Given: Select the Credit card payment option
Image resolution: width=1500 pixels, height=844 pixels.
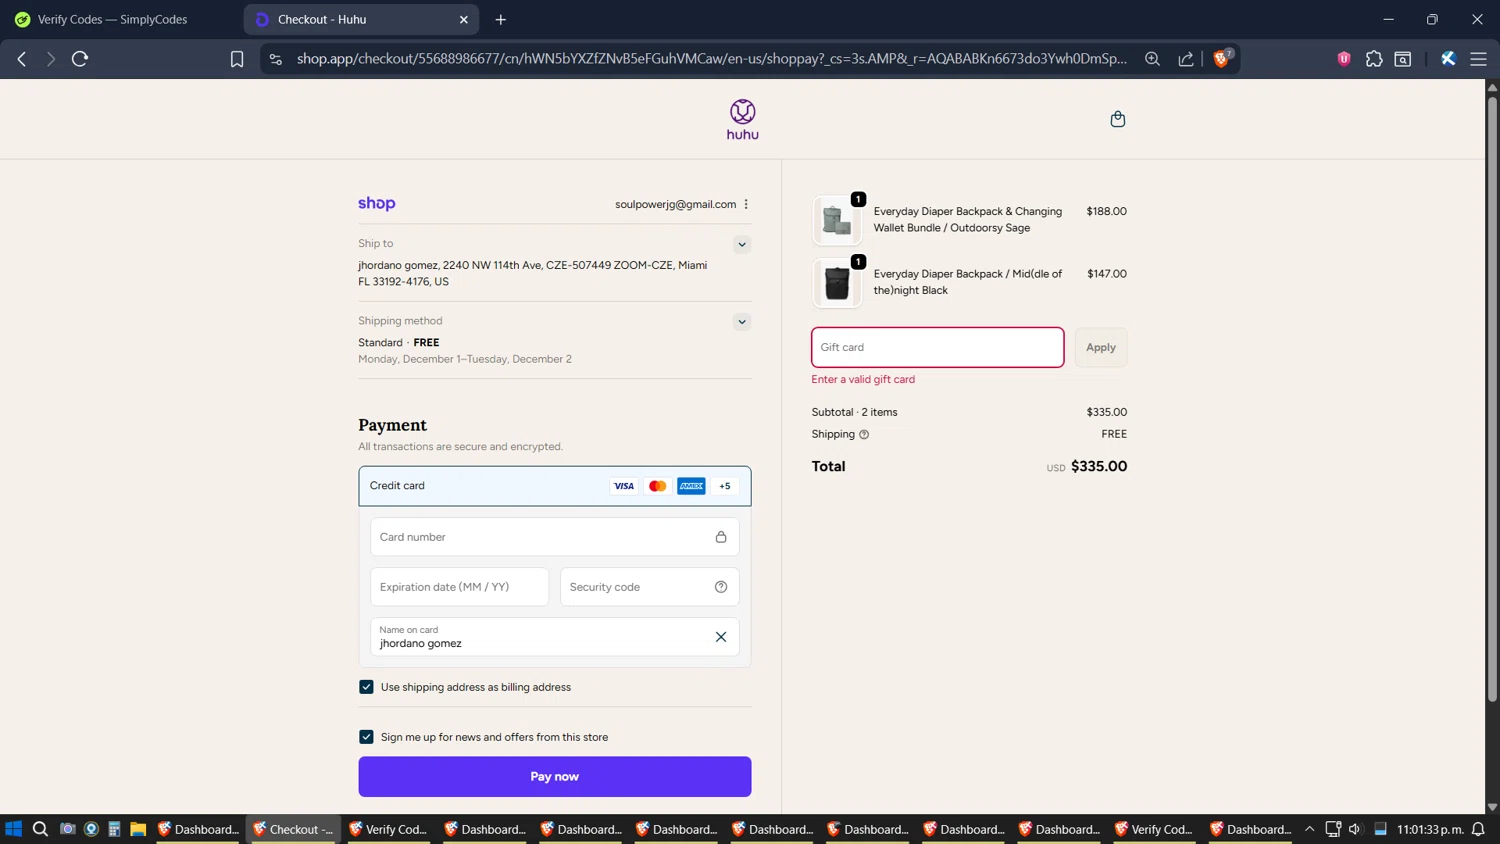Looking at the screenshot, I should (555, 486).
